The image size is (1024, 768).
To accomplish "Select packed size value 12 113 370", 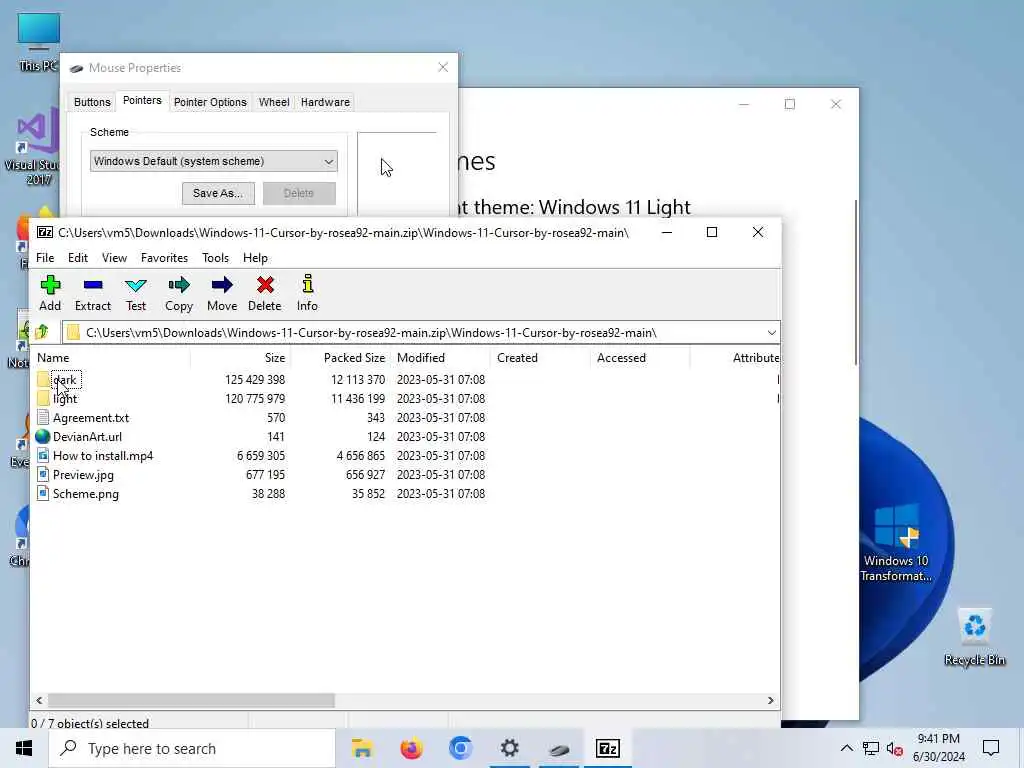I will pyautogui.click(x=358, y=379).
